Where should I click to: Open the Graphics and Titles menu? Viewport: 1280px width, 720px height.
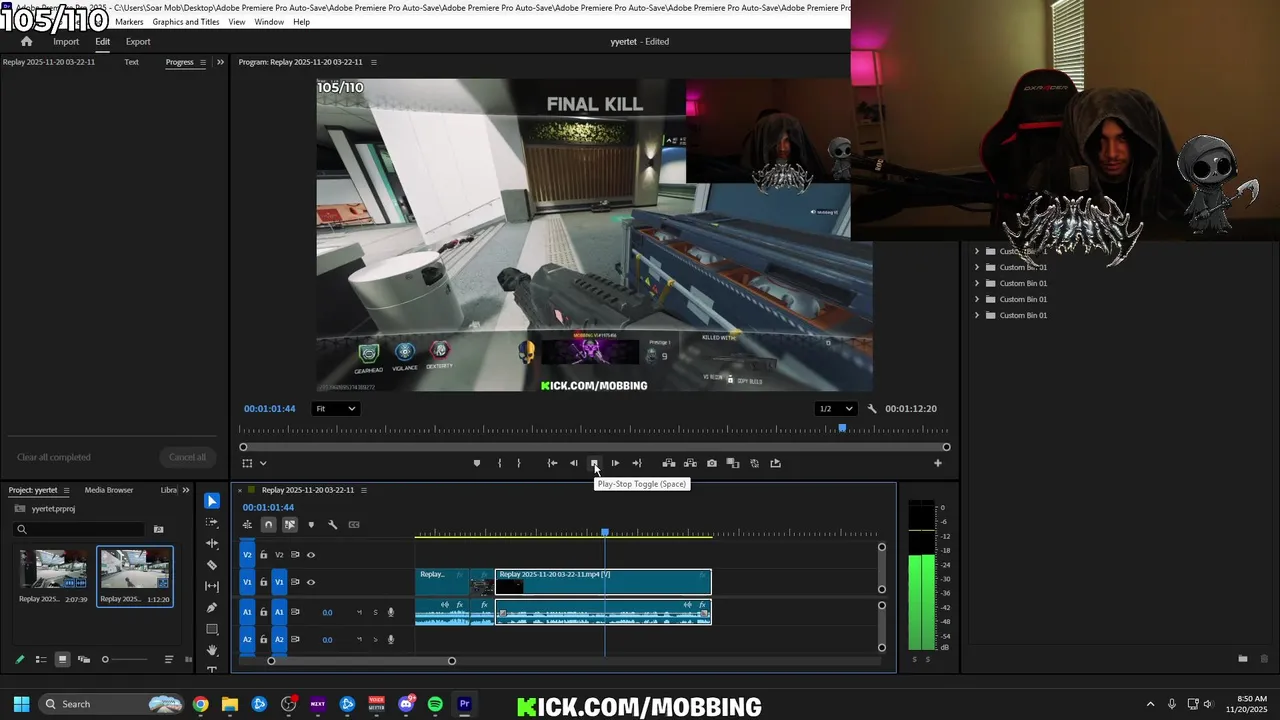(x=186, y=22)
